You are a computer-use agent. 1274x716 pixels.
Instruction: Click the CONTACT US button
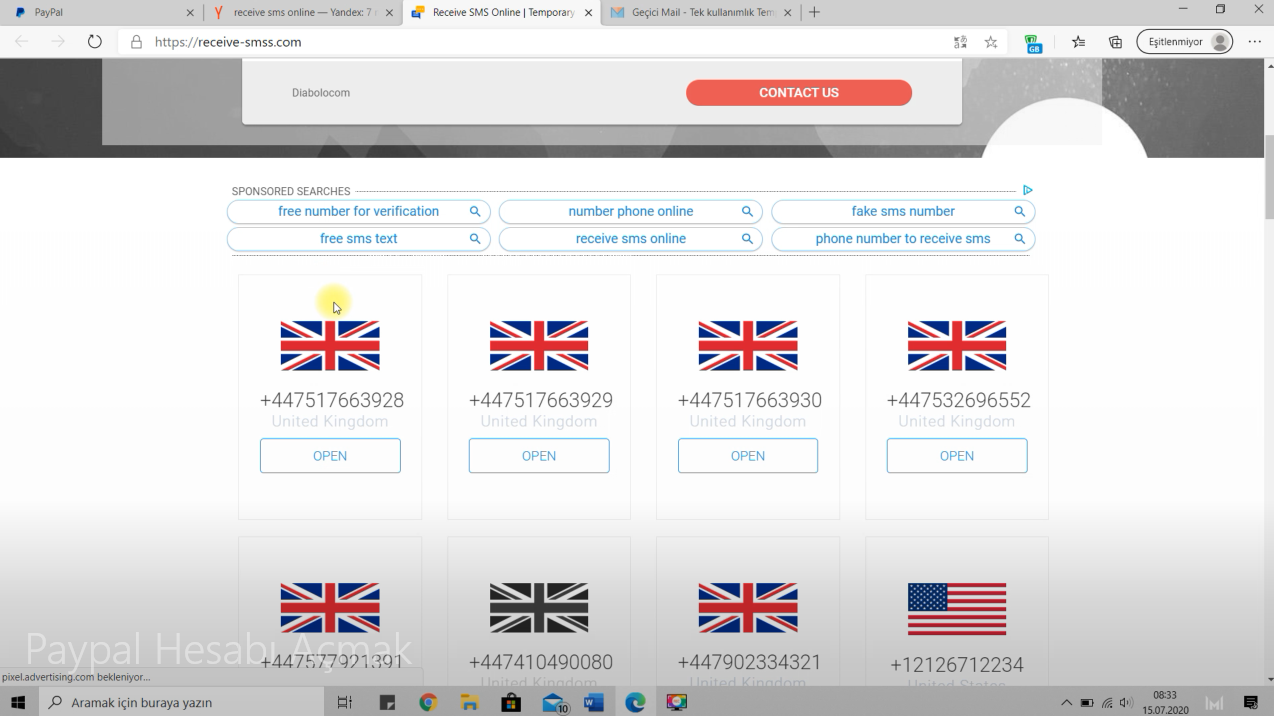pos(799,92)
